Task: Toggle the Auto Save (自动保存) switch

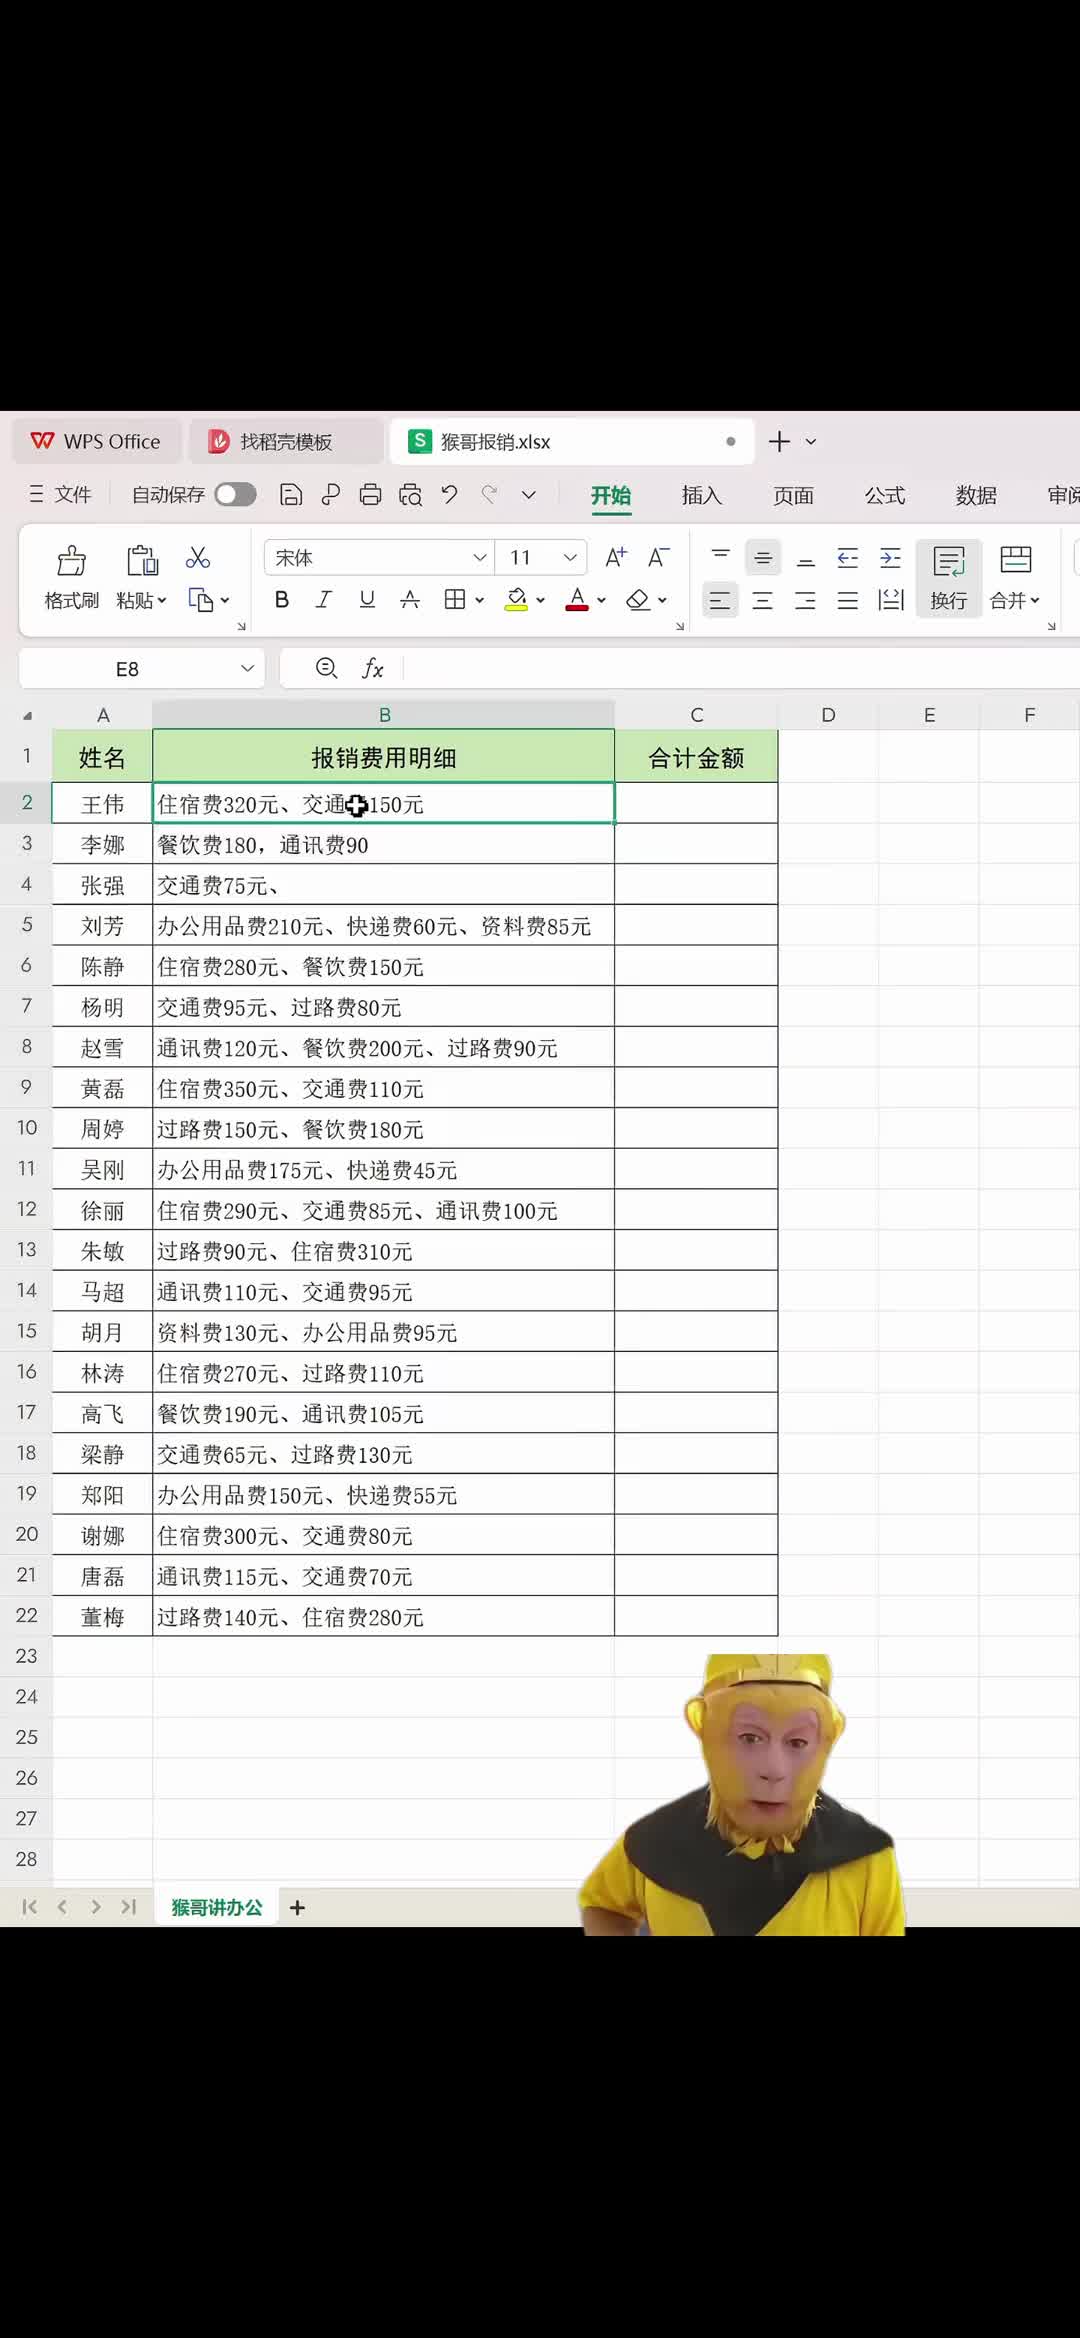Action: point(236,494)
